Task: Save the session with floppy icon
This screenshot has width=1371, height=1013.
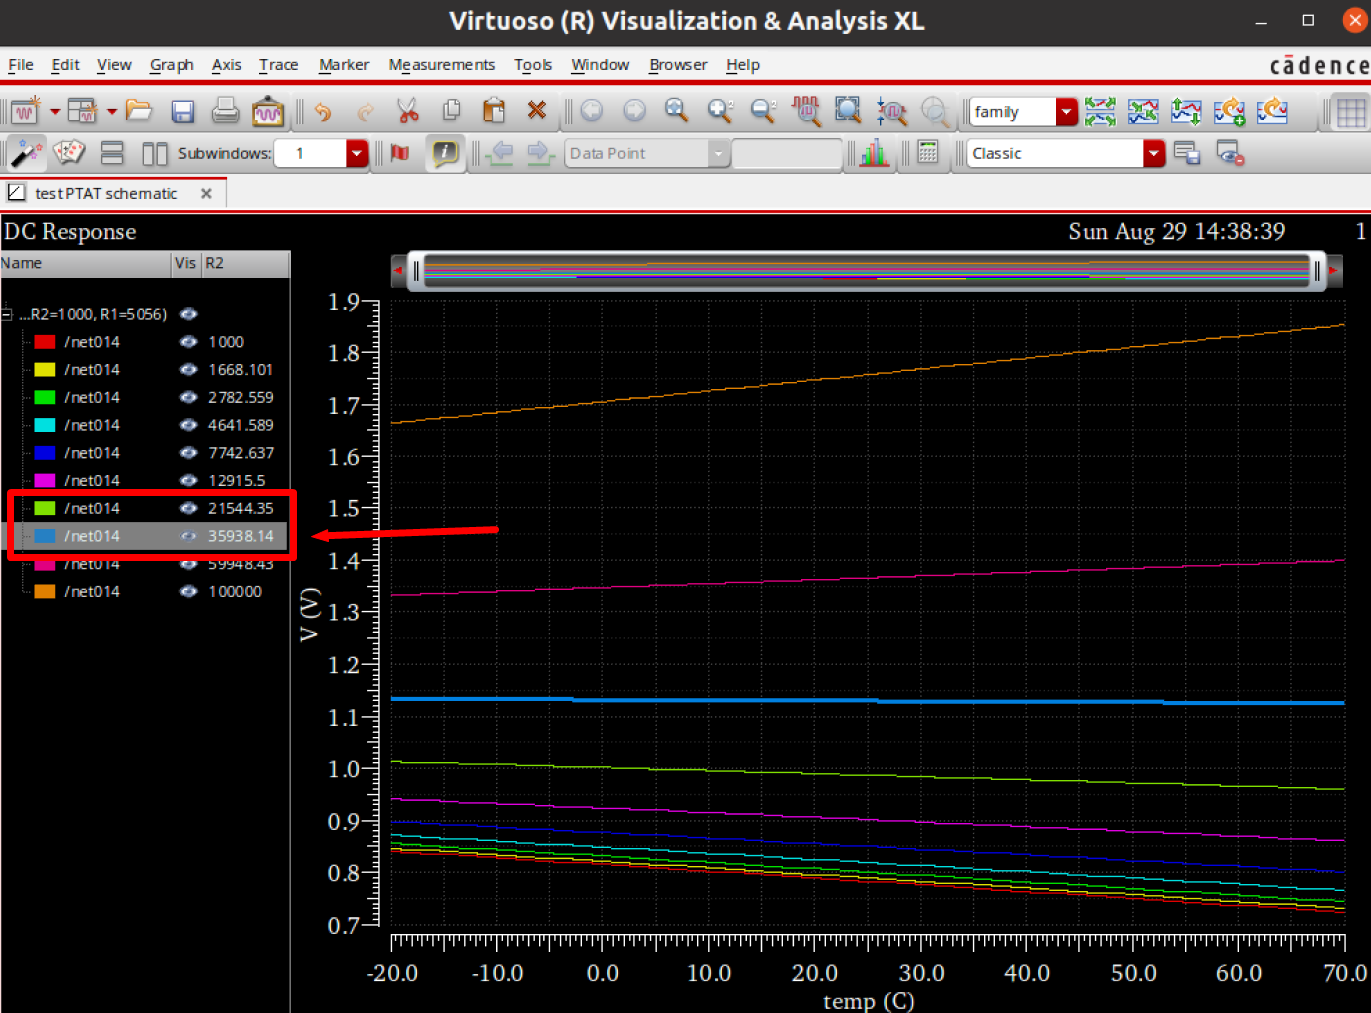Action: click(182, 111)
